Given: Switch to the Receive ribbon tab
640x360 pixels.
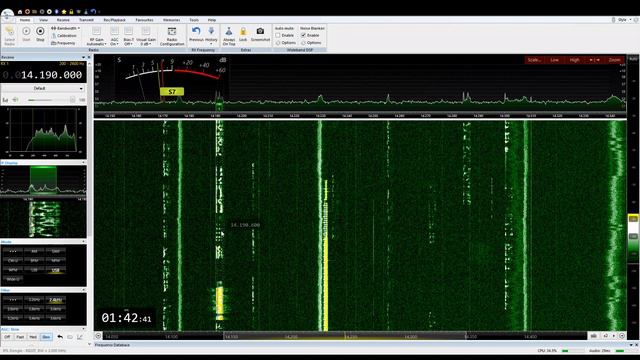Looking at the screenshot, I should [63, 20].
